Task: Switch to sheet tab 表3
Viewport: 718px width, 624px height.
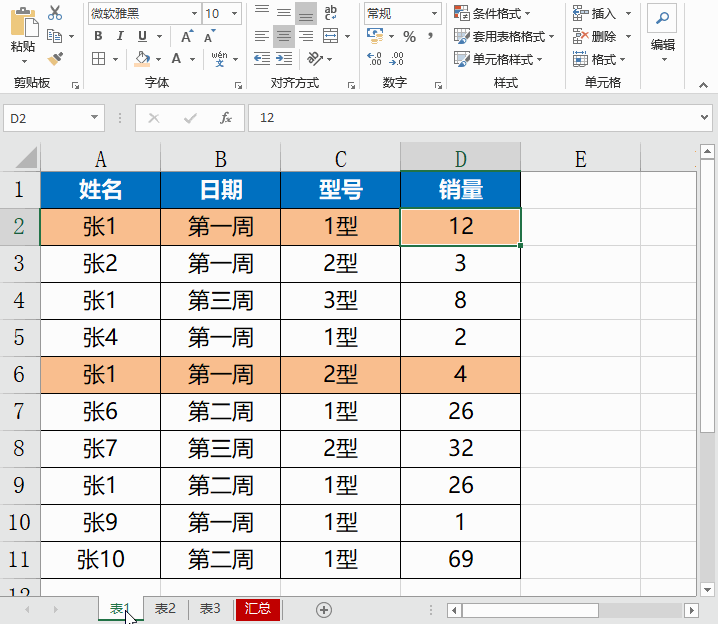Action: (x=210, y=608)
